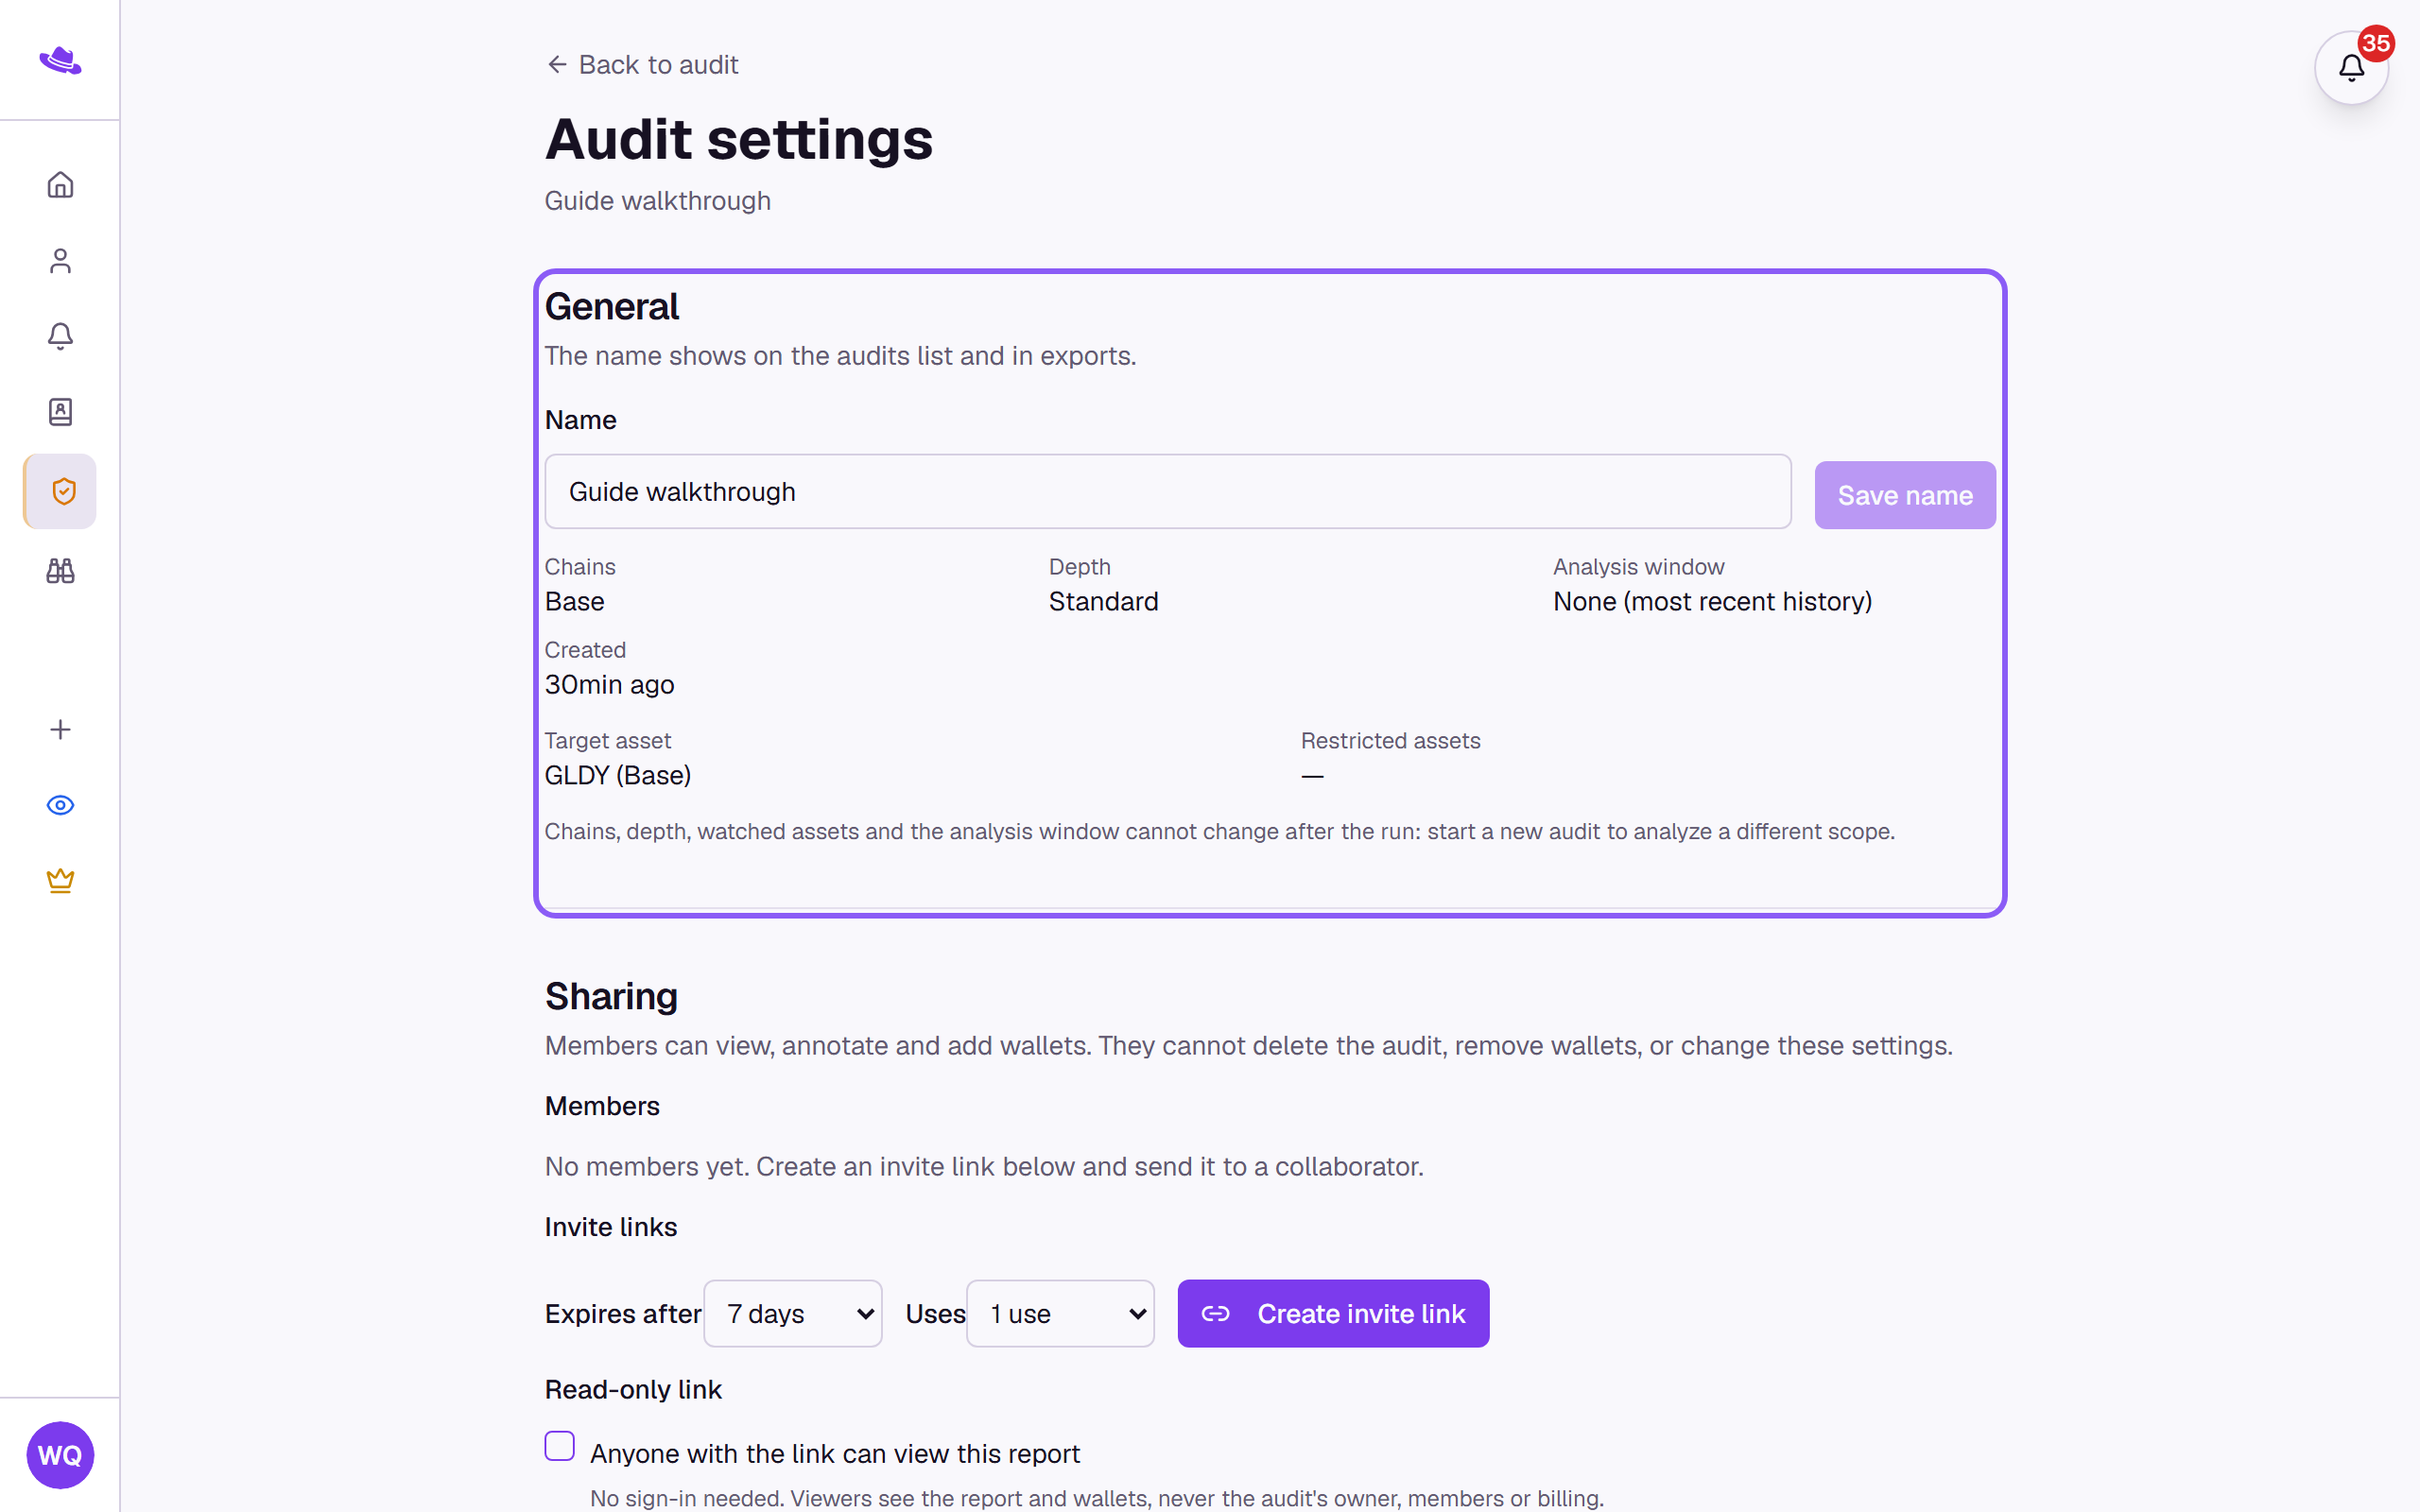
Task: Open the Expires after 7 days dropdown
Action: (792, 1313)
